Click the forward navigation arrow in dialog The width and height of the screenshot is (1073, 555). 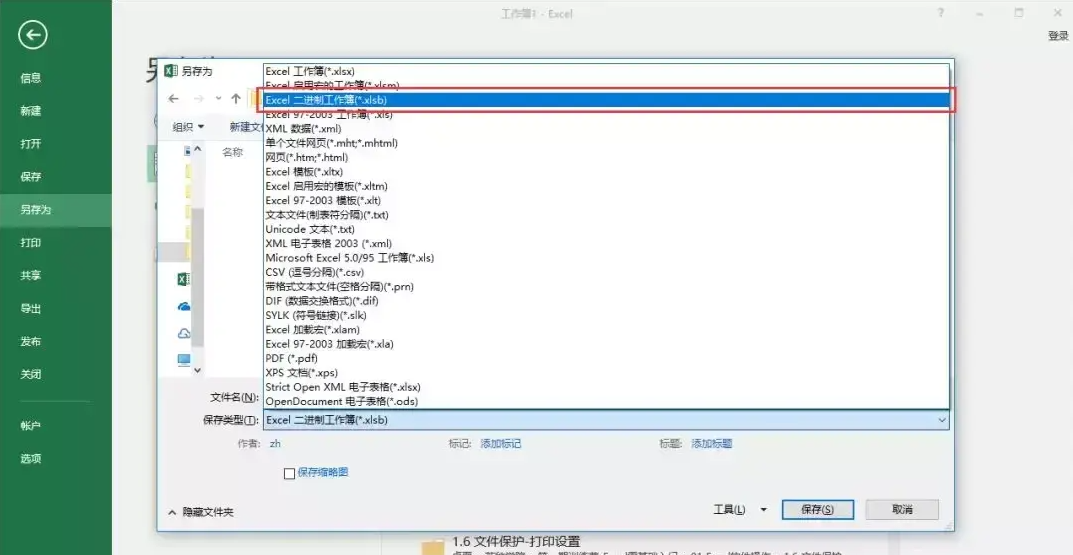(x=198, y=99)
